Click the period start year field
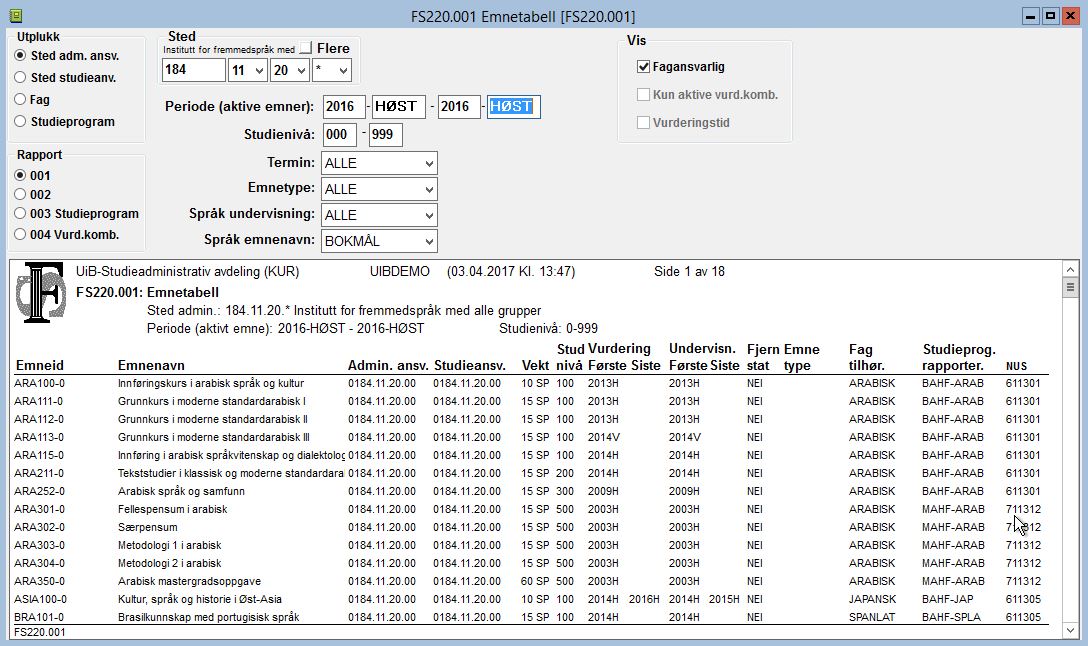 click(343, 107)
